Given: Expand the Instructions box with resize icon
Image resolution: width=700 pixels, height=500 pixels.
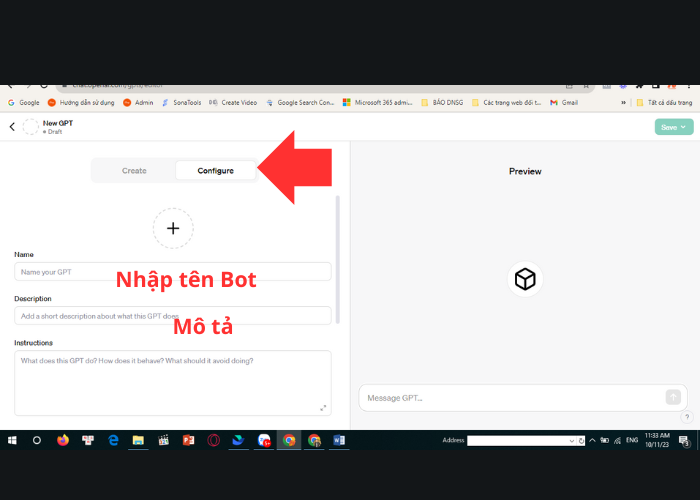Looking at the screenshot, I should coord(323,407).
